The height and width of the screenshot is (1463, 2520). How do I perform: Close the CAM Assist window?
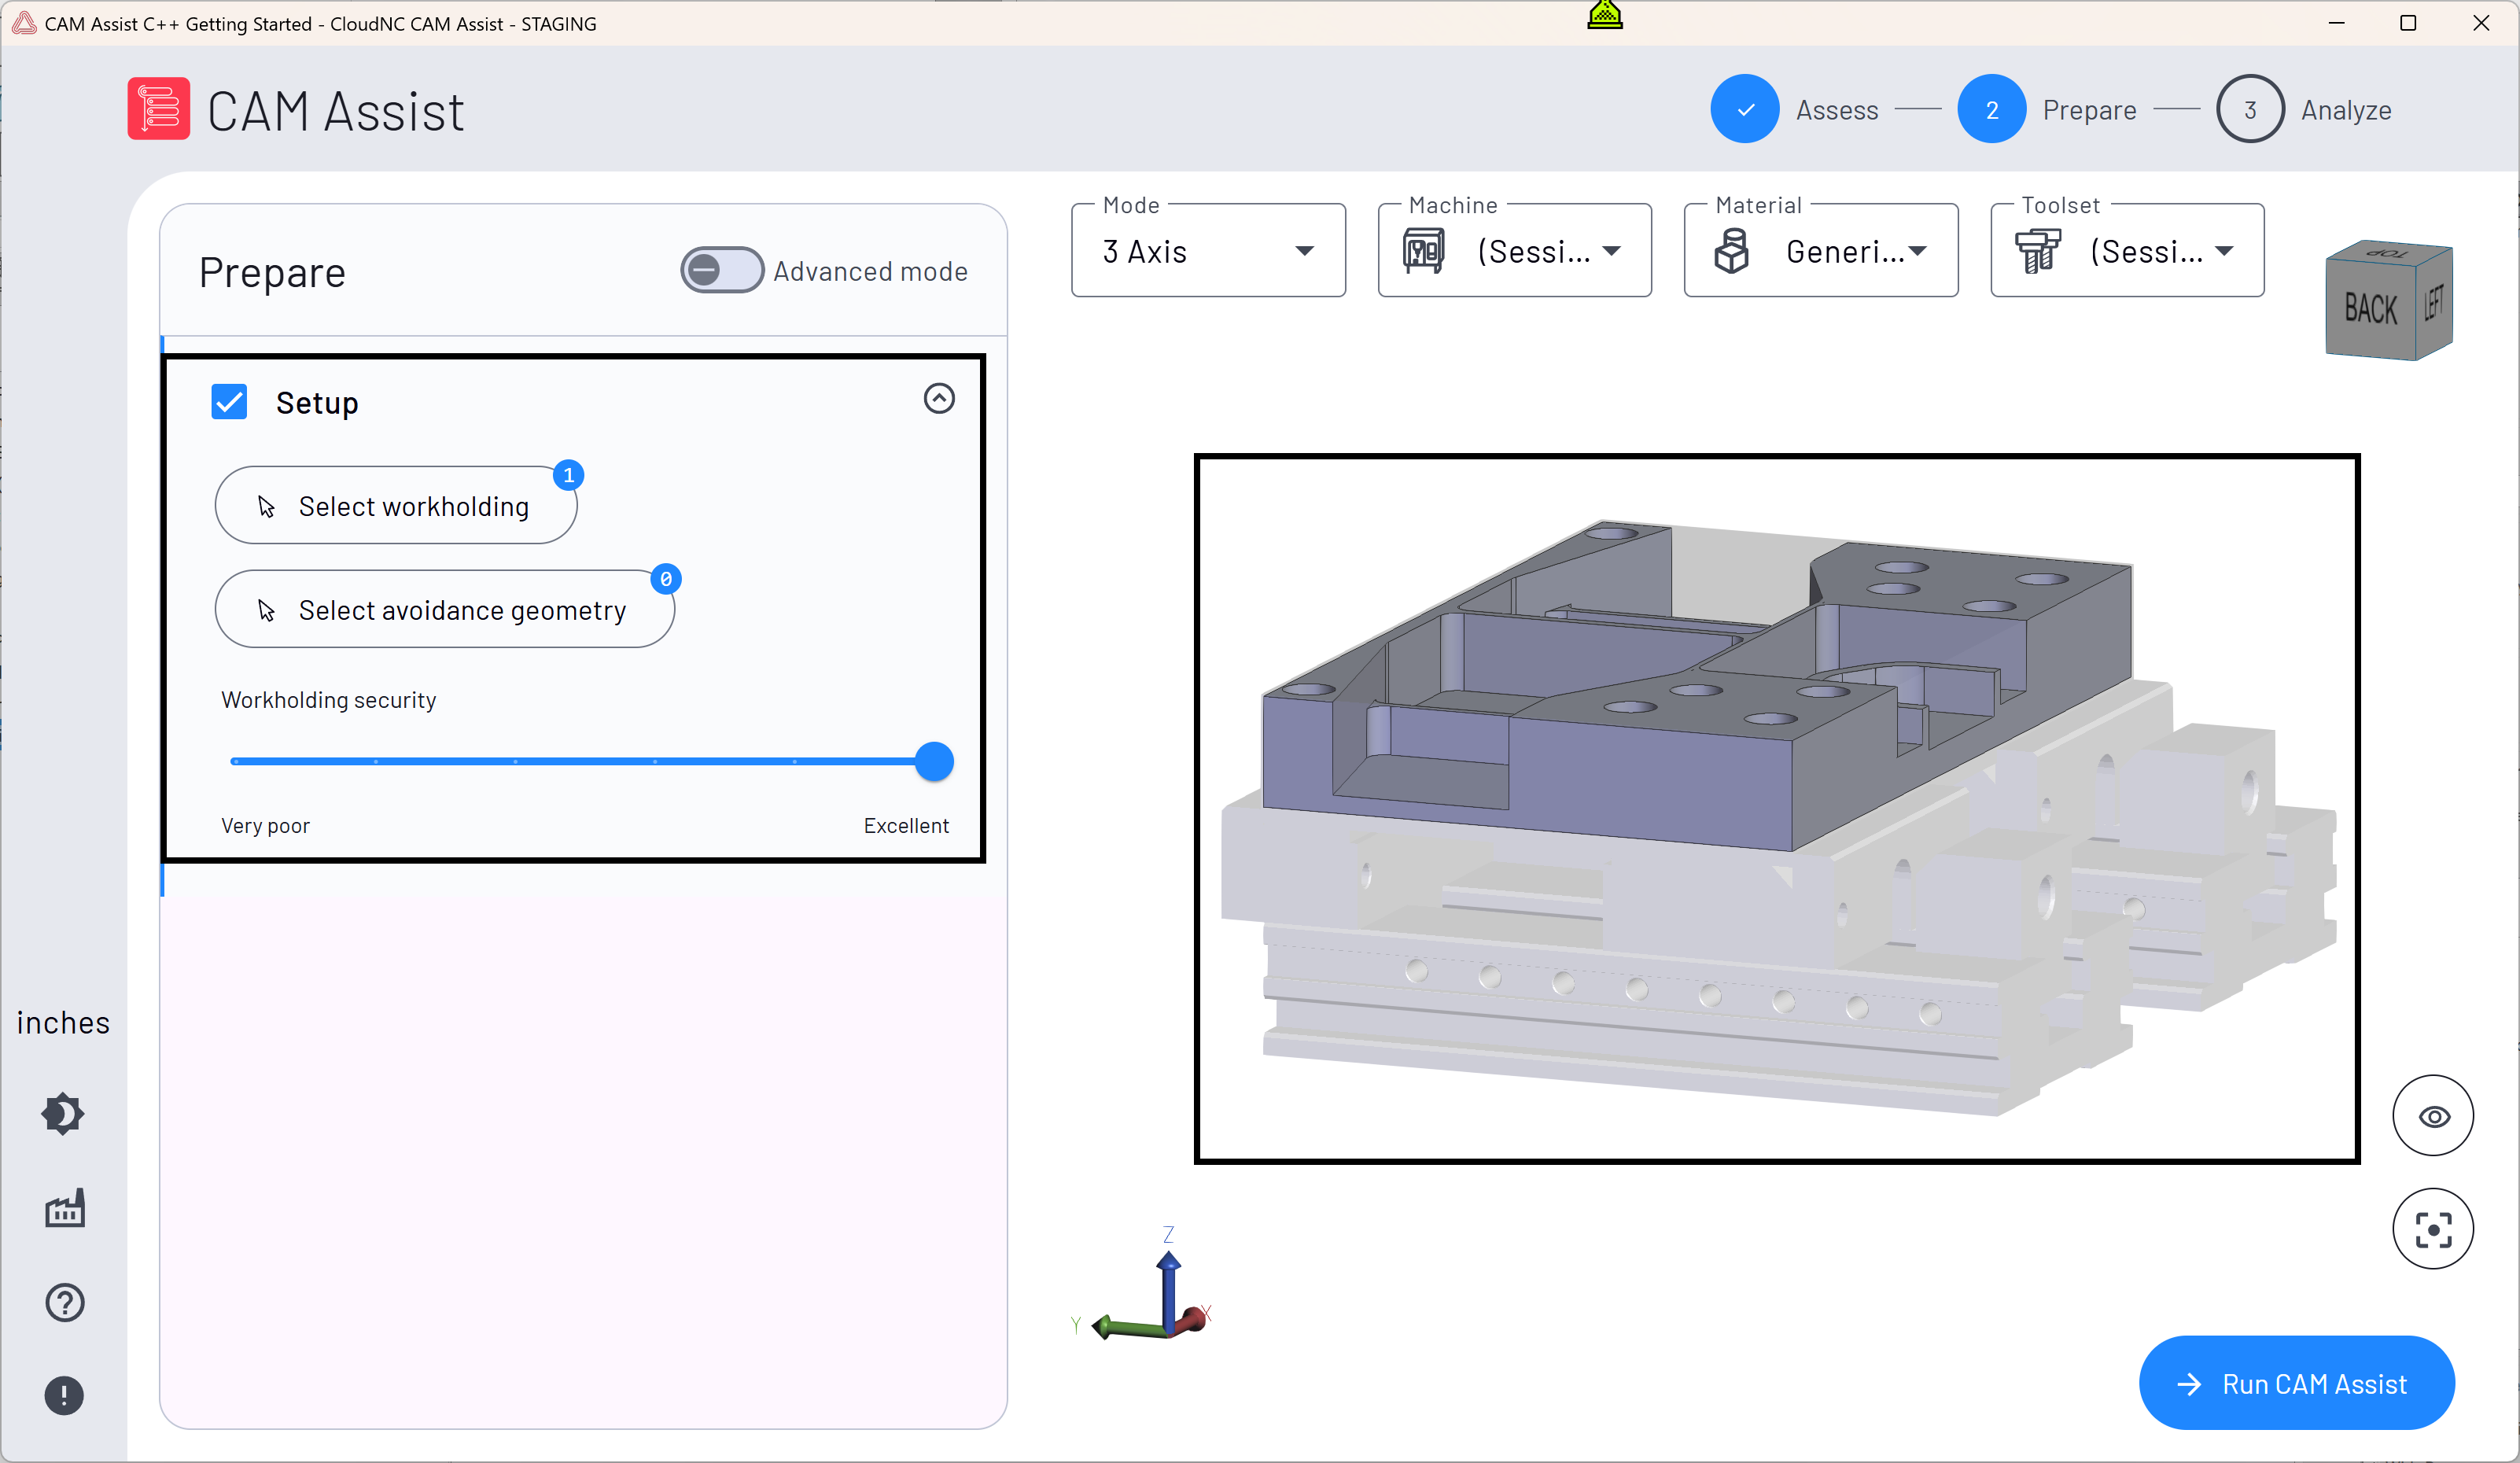pyautogui.click(x=2481, y=23)
